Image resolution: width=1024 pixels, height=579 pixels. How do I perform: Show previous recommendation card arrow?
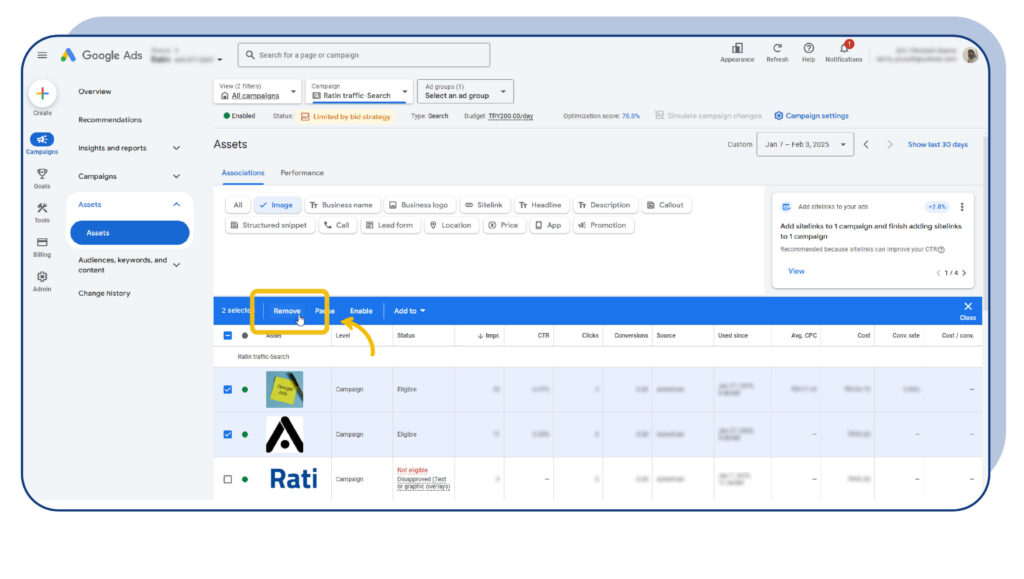click(x=938, y=273)
